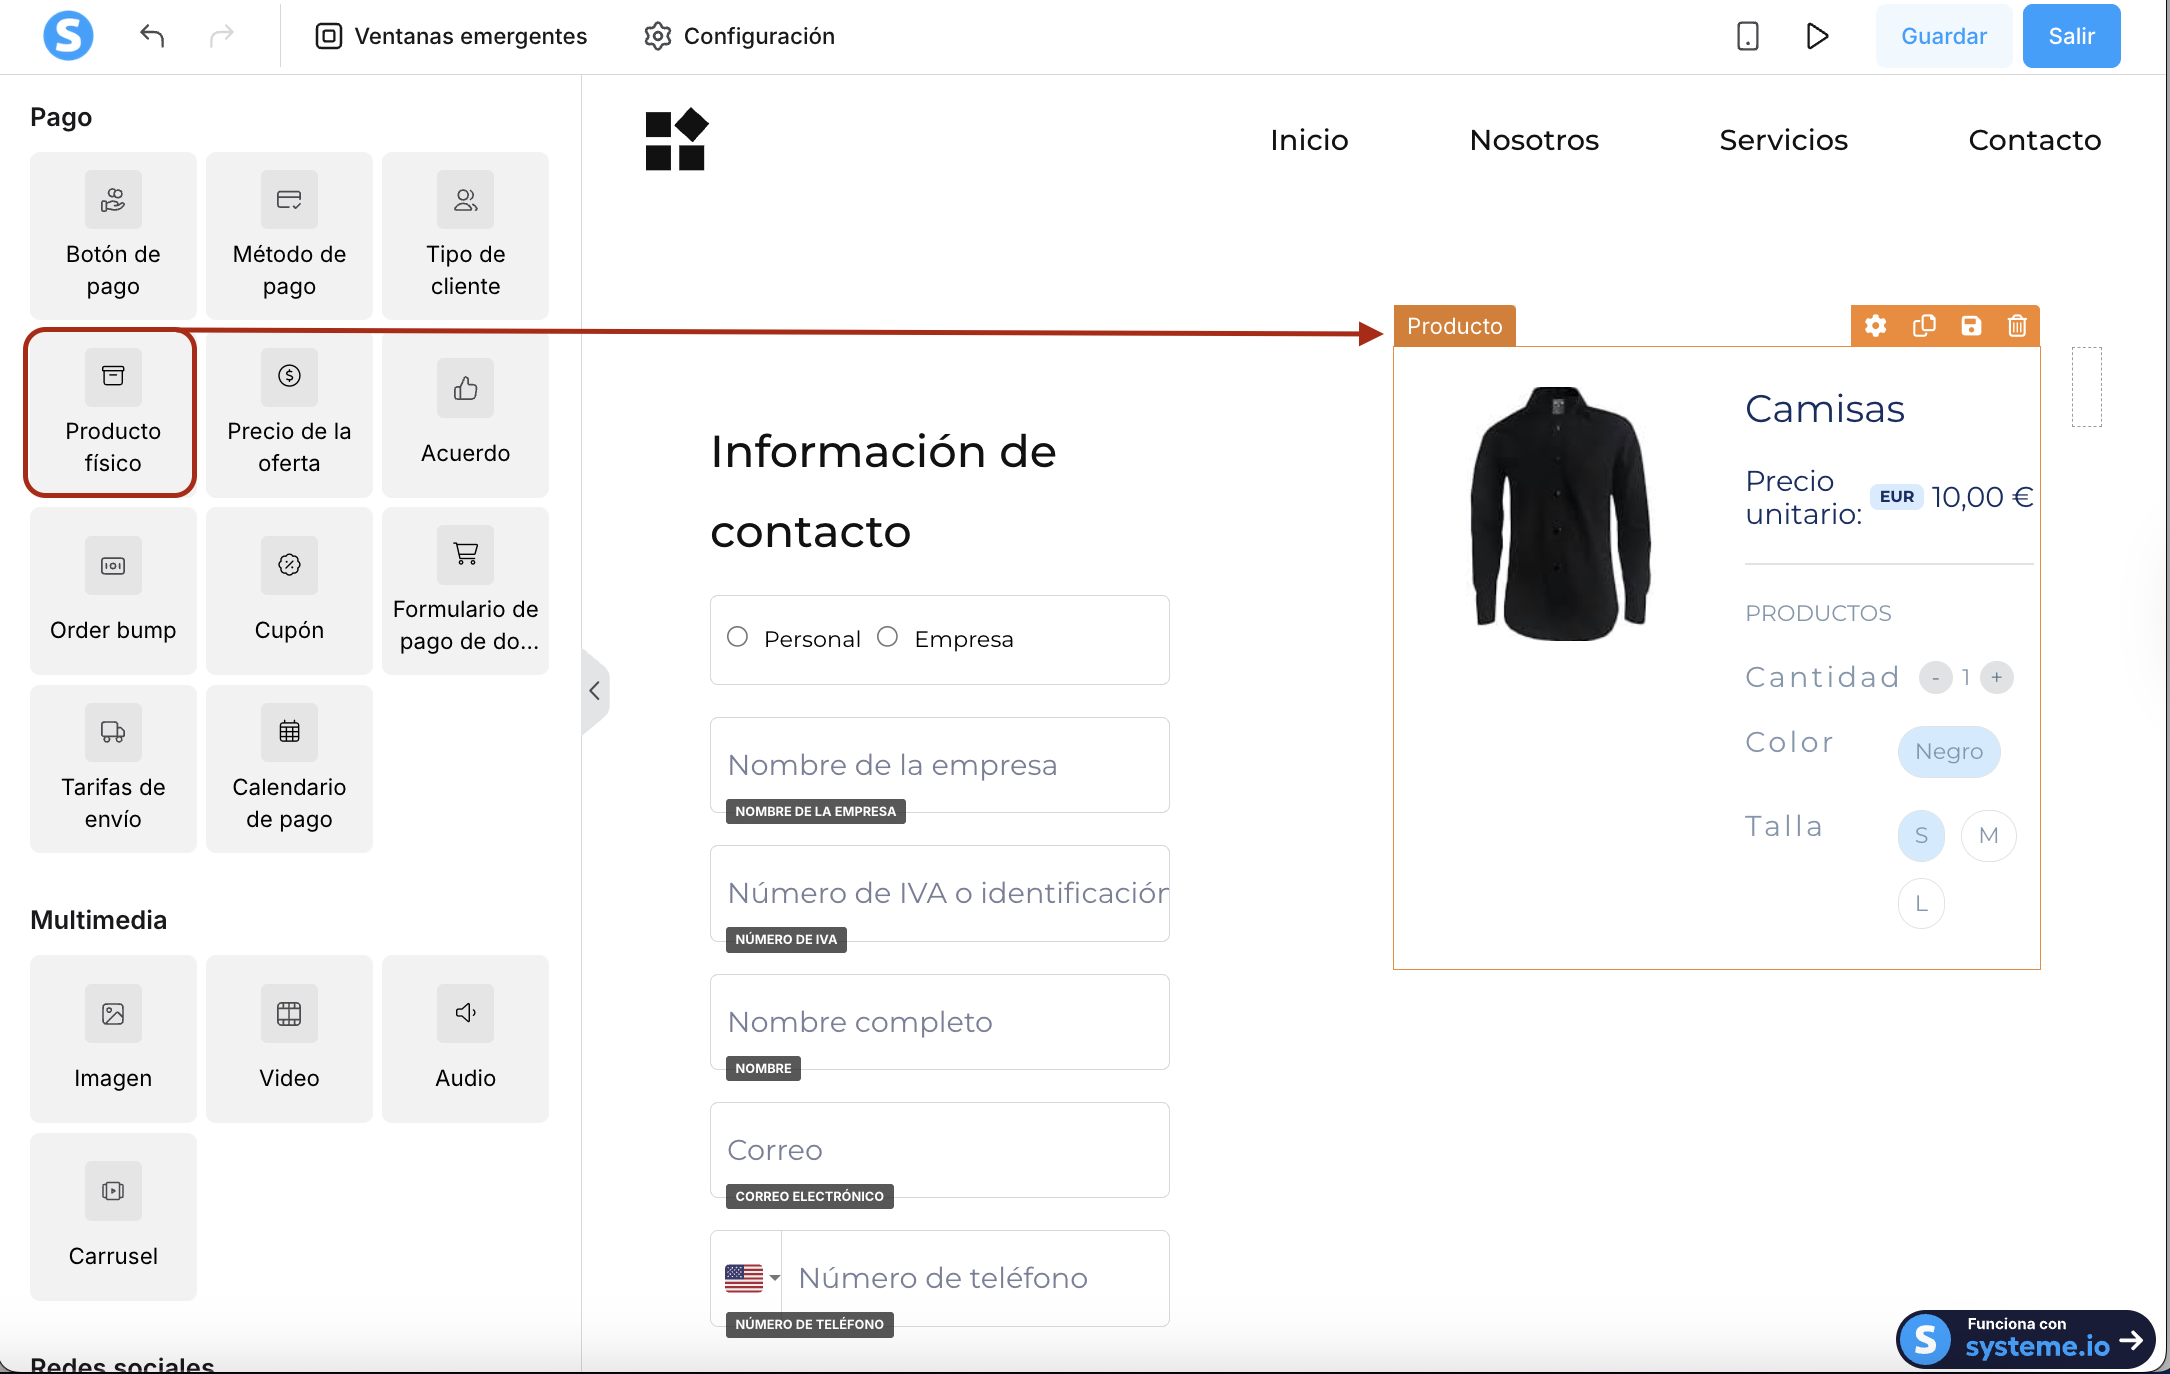Choose size M for Talla

point(1988,835)
